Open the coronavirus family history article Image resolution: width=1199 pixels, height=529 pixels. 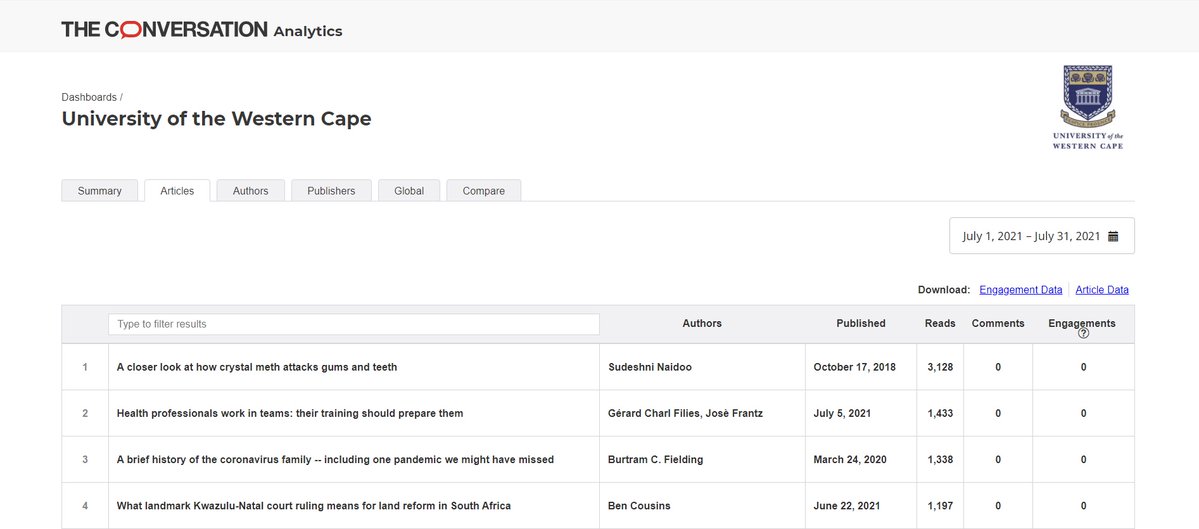click(335, 459)
